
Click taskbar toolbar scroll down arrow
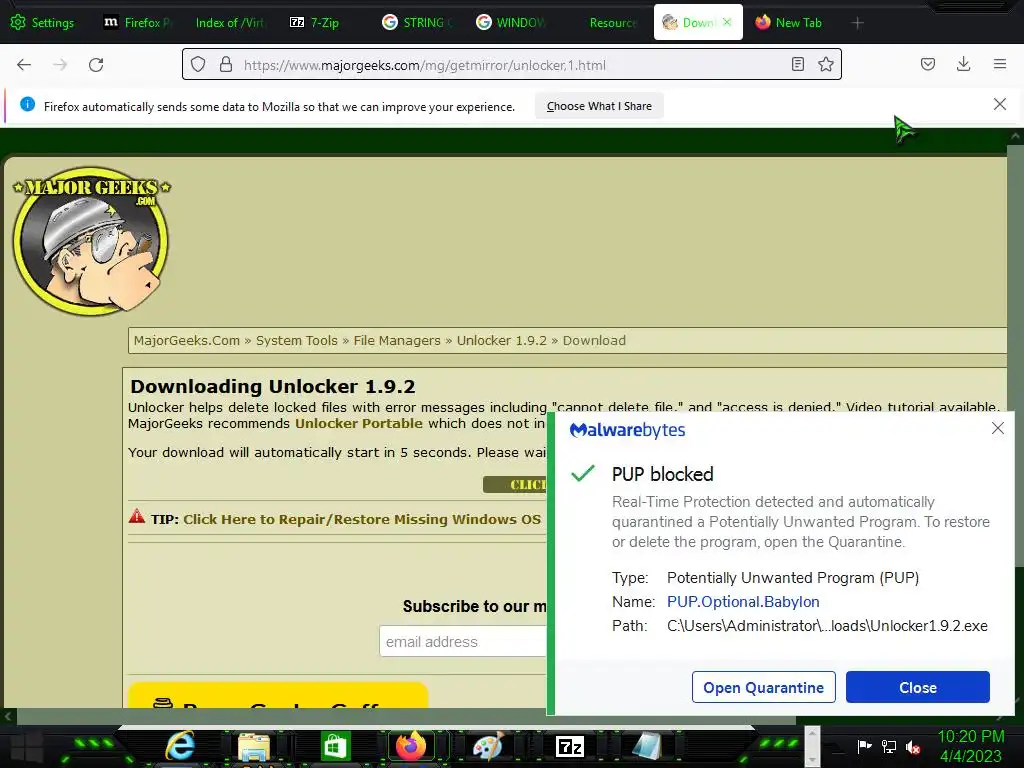(812, 759)
